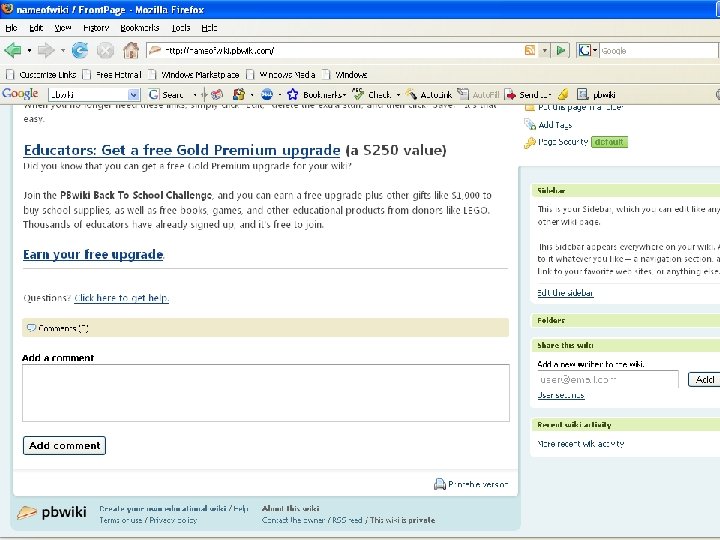This screenshot has width=720, height=540.
Task: Click the Google toolbar Bookmarks star
Action: pyautogui.click(x=292, y=95)
